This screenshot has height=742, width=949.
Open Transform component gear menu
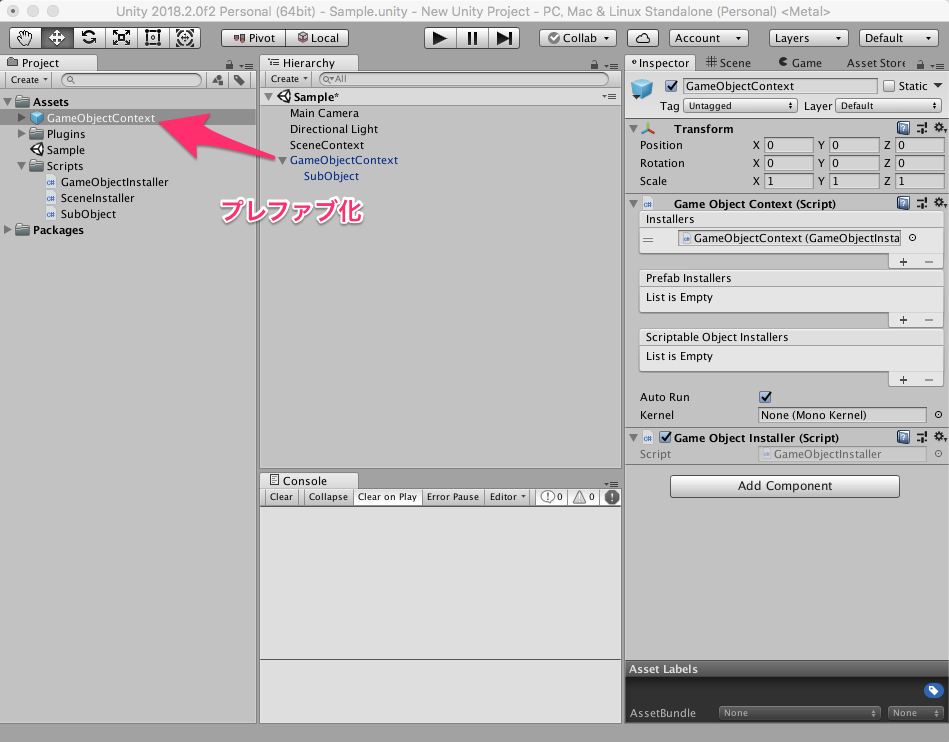(940, 128)
